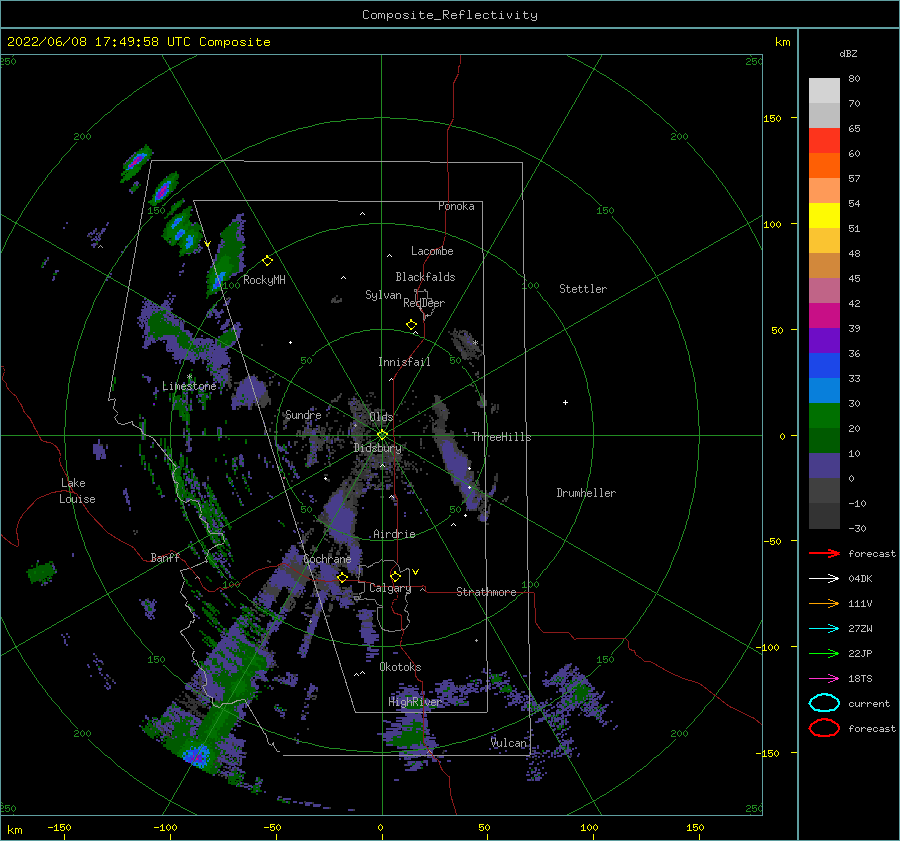Click the Sylvan label

pyautogui.click(x=383, y=295)
